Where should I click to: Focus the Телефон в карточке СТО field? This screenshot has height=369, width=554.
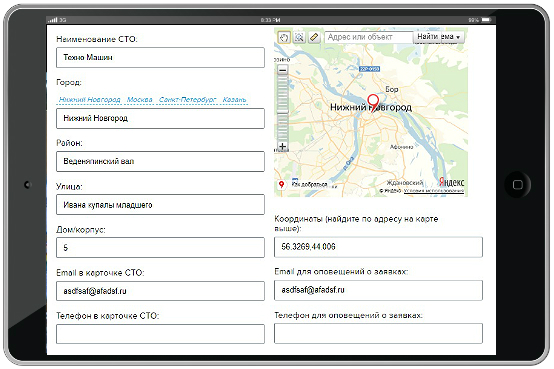(160, 334)
